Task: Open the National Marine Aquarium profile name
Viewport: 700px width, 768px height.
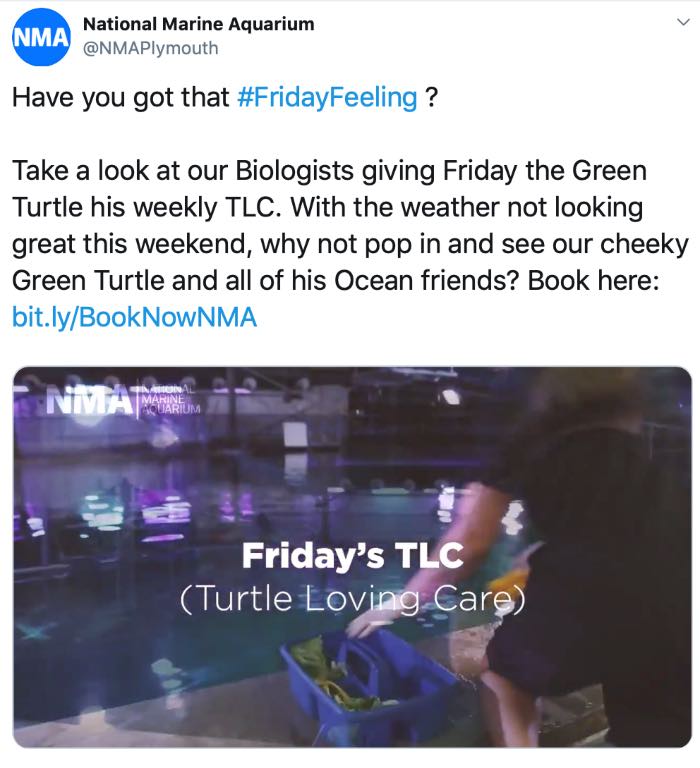Action: [x=198, y=23]
